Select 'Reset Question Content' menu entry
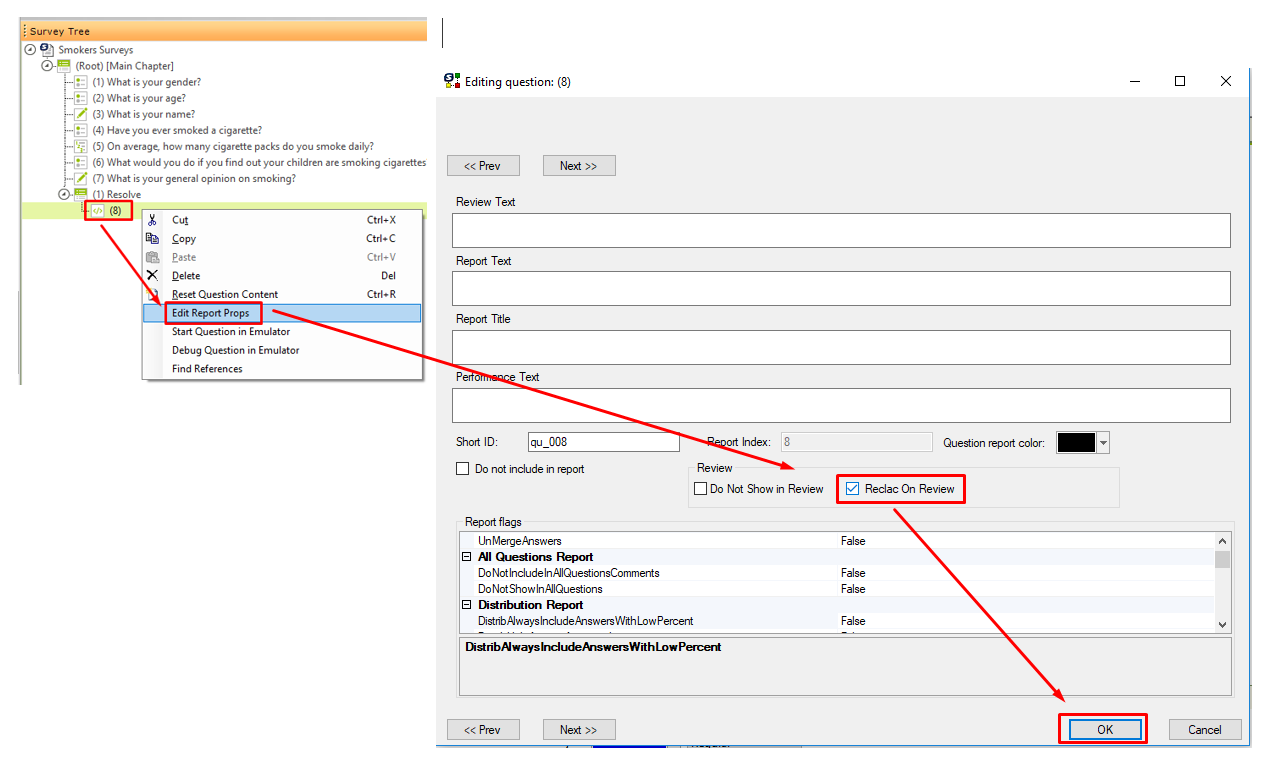Screen dimensions: 1262x761 (x=282, y=294)
